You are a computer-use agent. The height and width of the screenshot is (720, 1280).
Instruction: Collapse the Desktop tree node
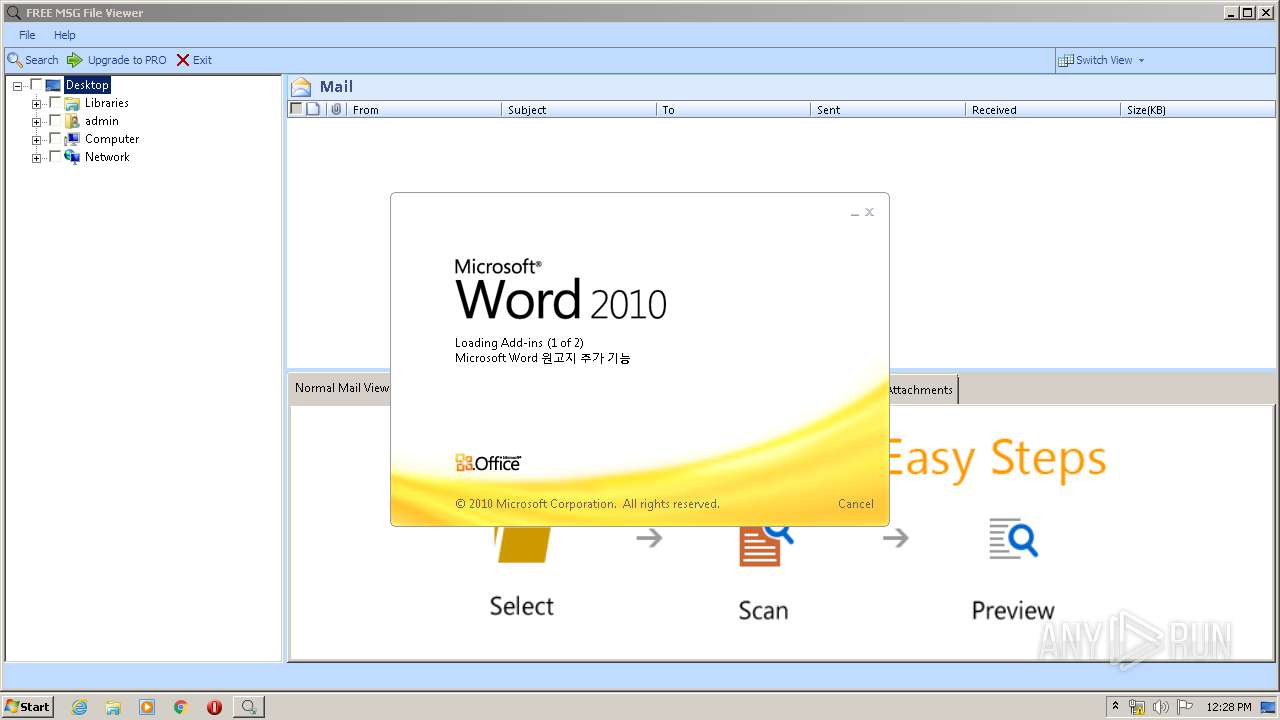[18, 86]
